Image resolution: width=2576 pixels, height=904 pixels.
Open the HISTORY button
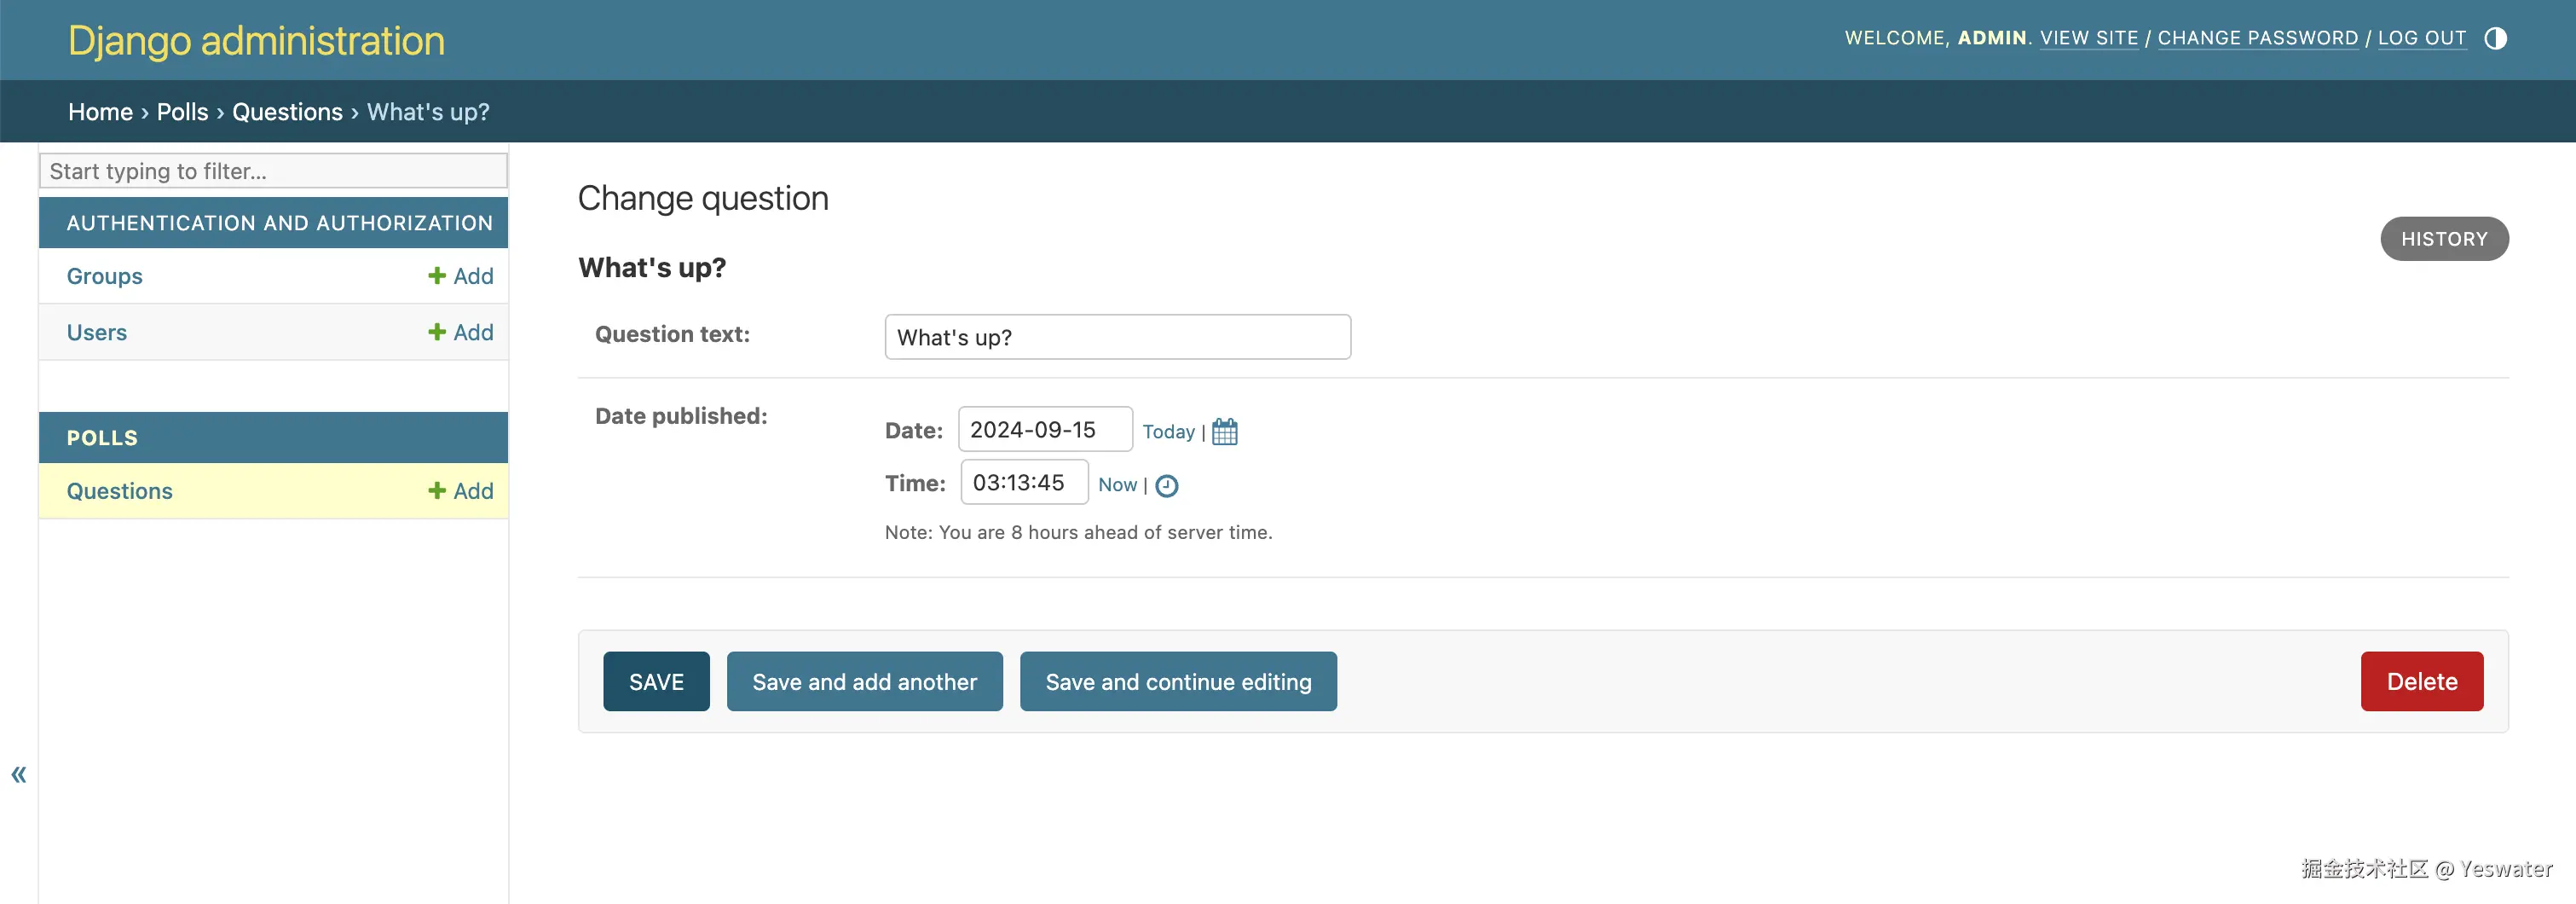[2444, 239]
